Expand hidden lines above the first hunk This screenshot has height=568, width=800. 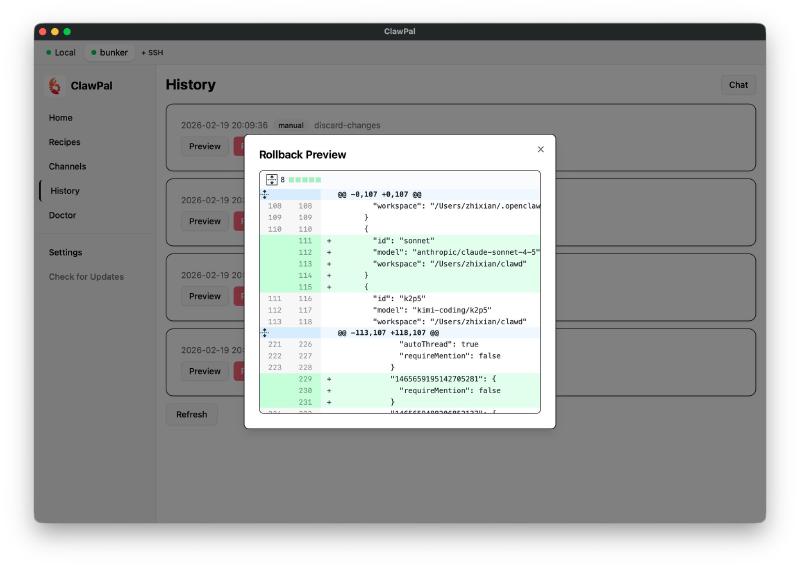(x=265, y=194)
